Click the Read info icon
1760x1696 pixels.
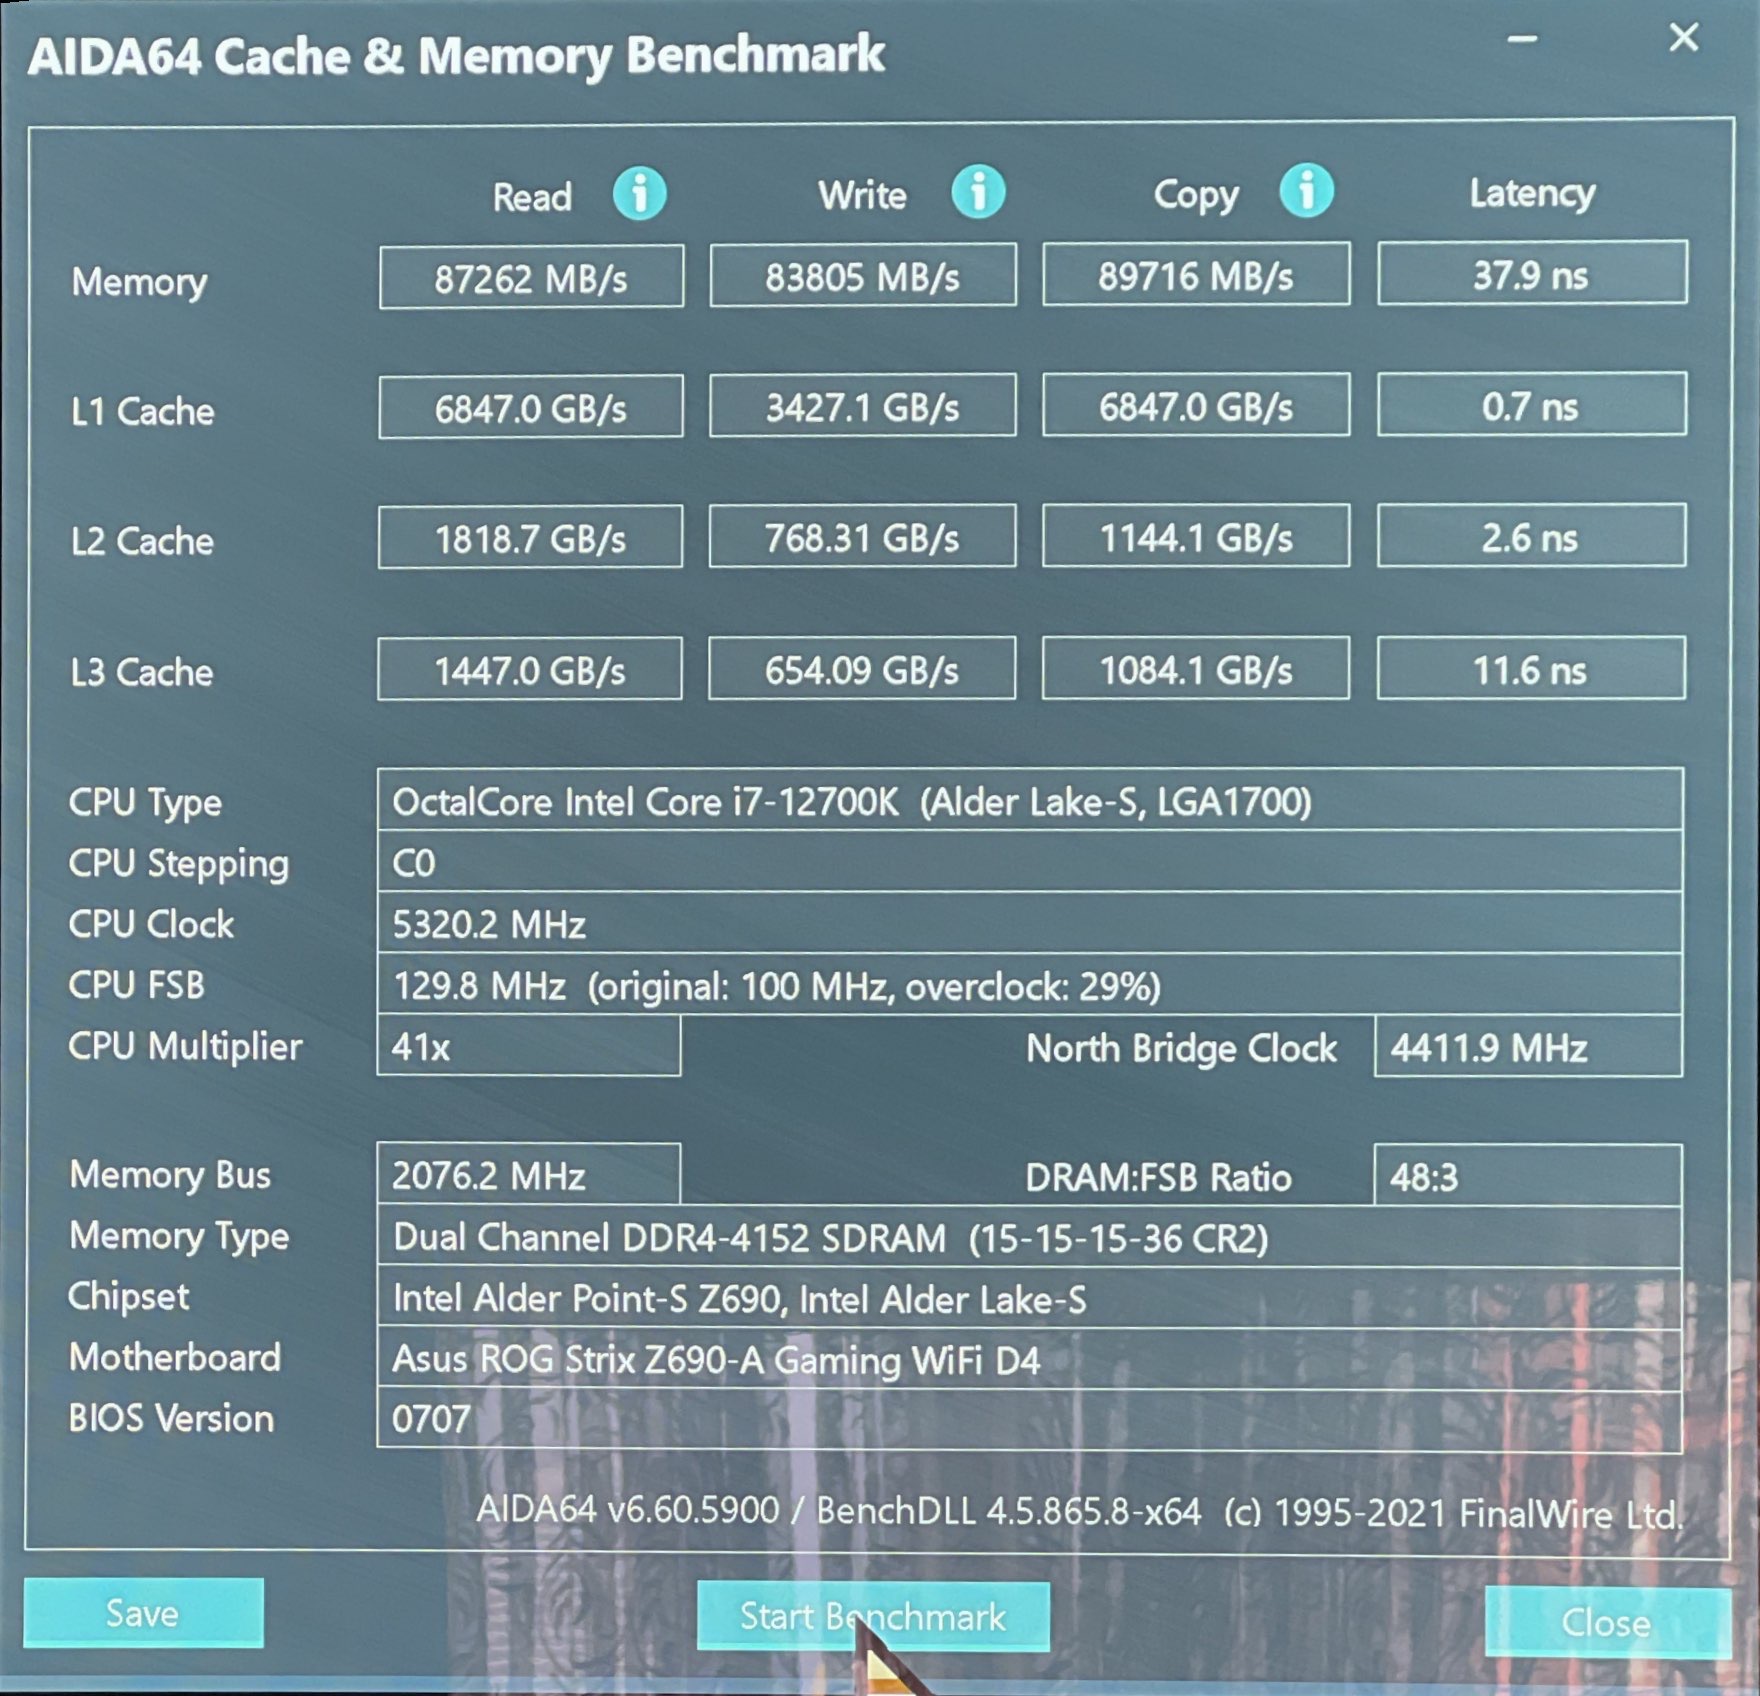[x=640, y=193]
